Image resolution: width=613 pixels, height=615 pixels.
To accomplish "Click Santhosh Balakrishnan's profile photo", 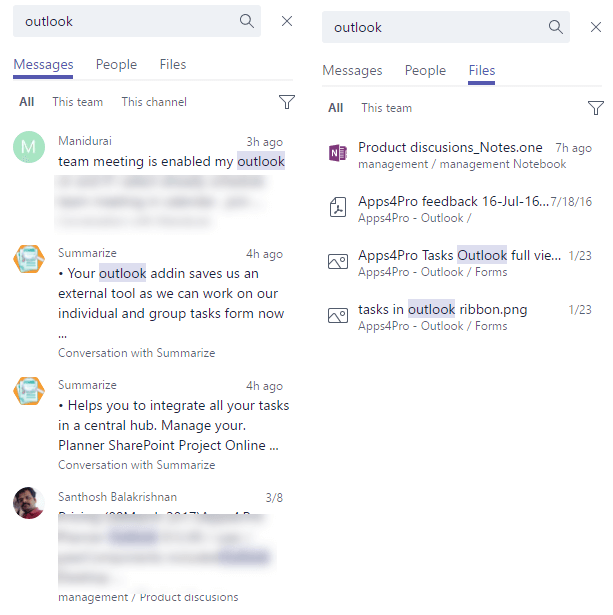I will click(29, 503).
